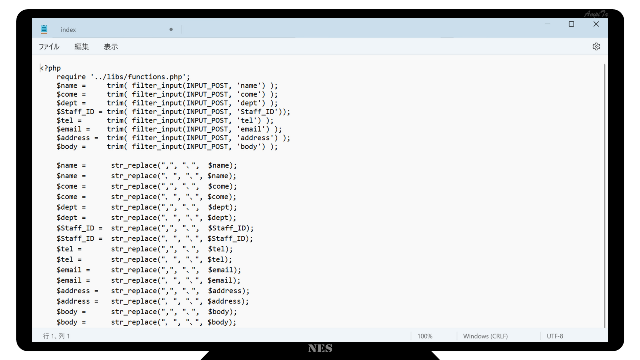Click the $dept = trim( filter_input line
This screenshot has height=360, width=640.
(167, 103)
